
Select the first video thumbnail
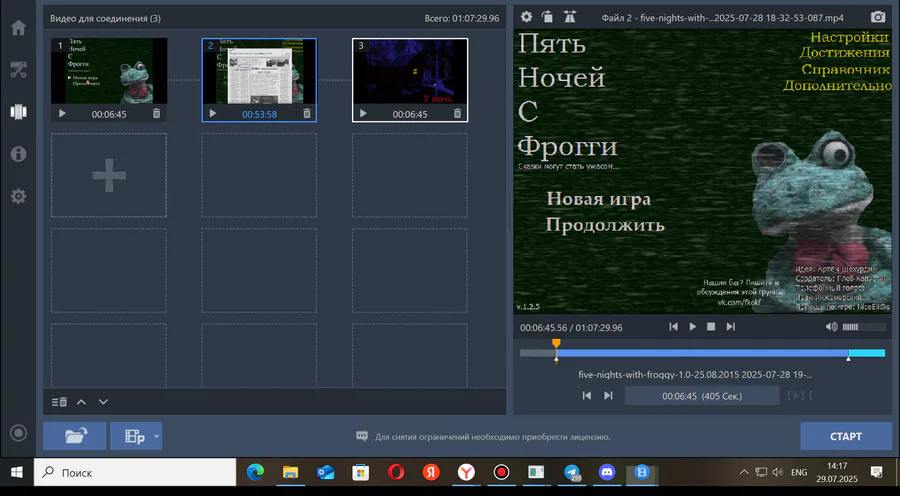click(109, 71)
